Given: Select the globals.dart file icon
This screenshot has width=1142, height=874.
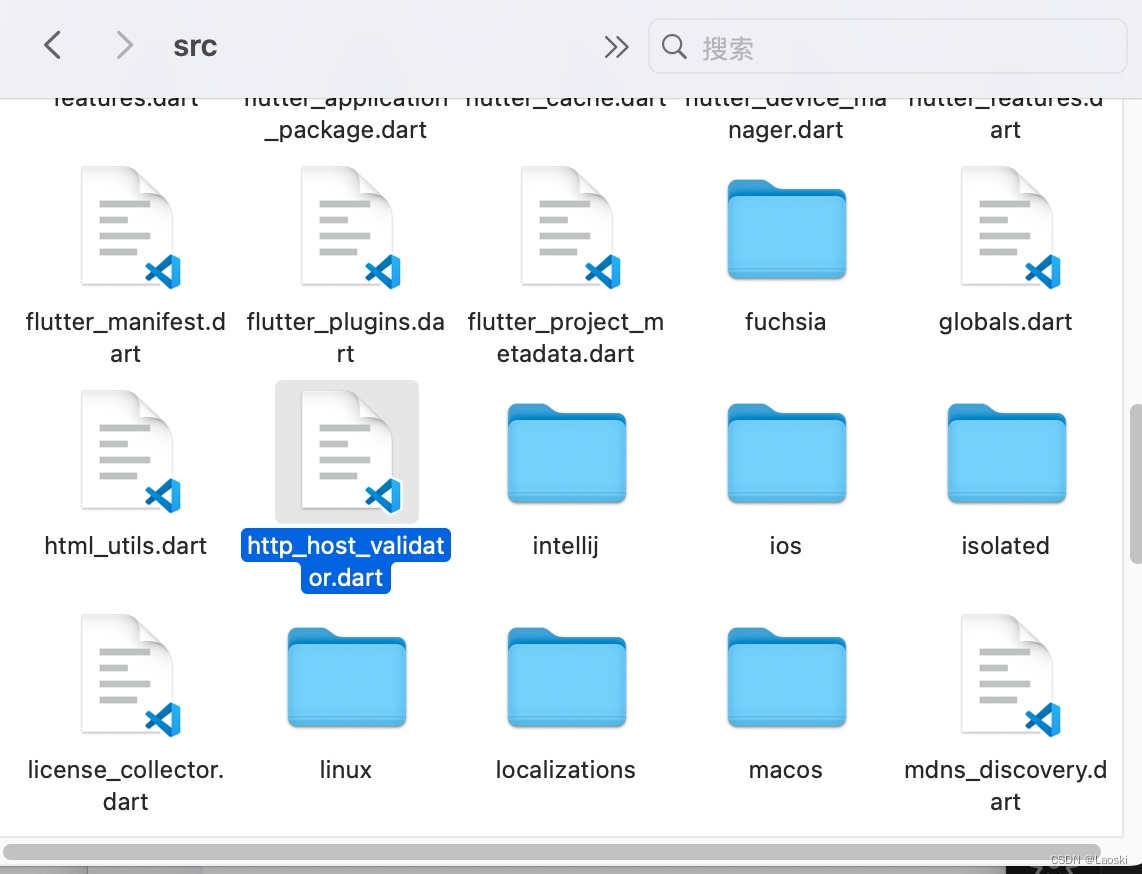Looking at the screenshot, I should pyautogui.click(x=1010, y=228).
